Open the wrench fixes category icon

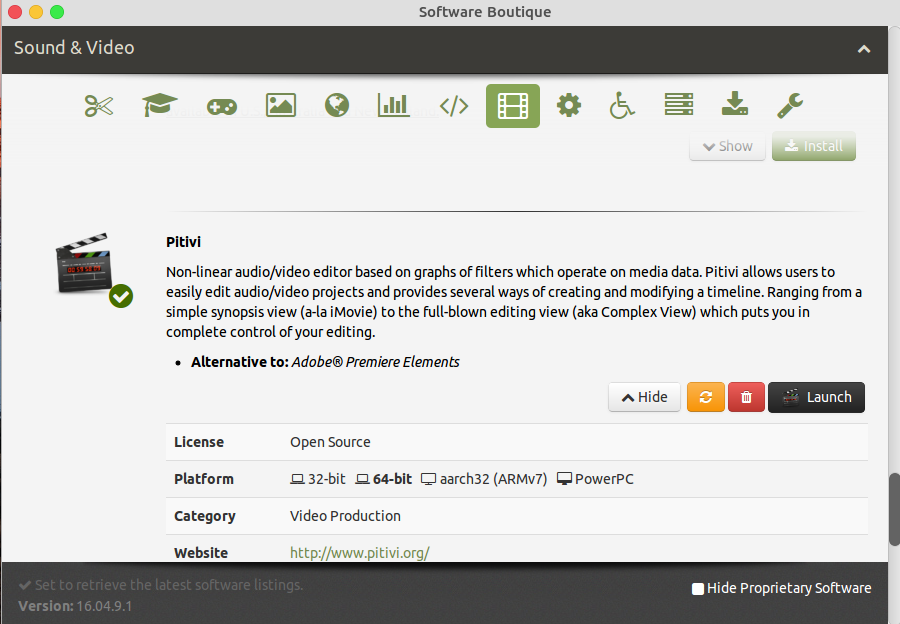790,106
